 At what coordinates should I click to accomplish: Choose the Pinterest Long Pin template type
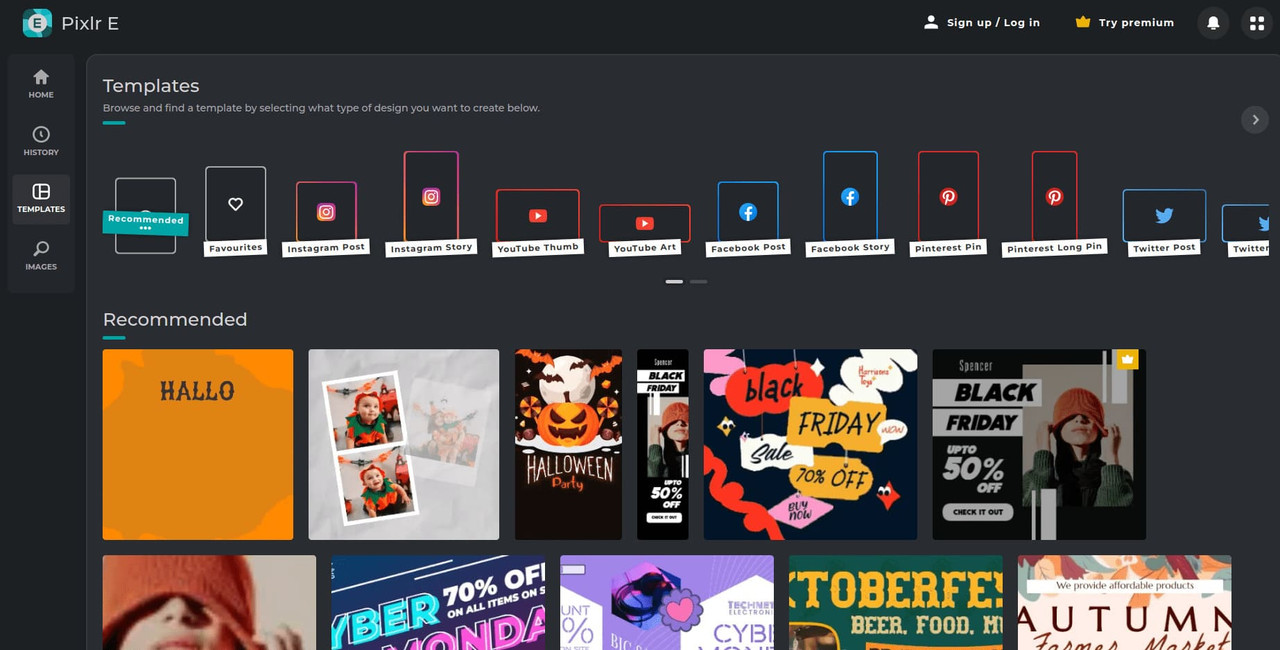coord(1054,204)
